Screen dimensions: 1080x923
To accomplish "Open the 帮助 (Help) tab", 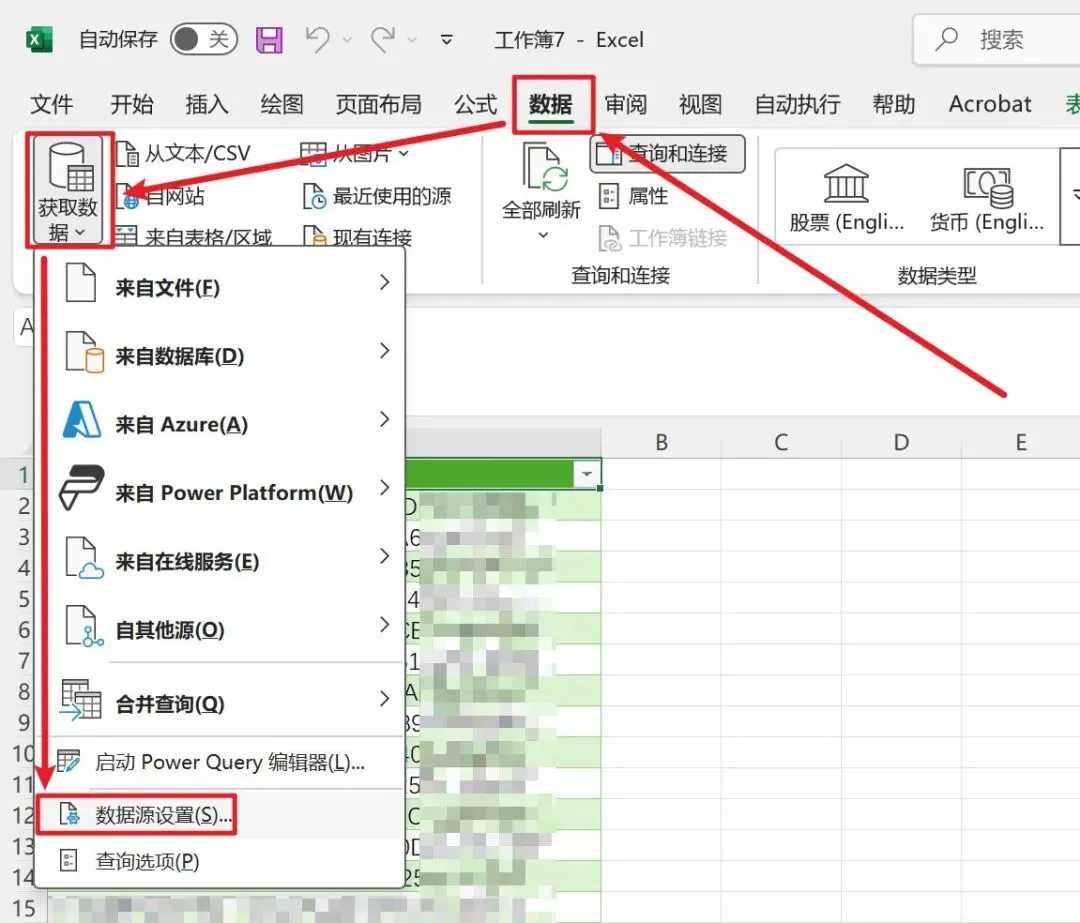I will click(x=893, y=105).
